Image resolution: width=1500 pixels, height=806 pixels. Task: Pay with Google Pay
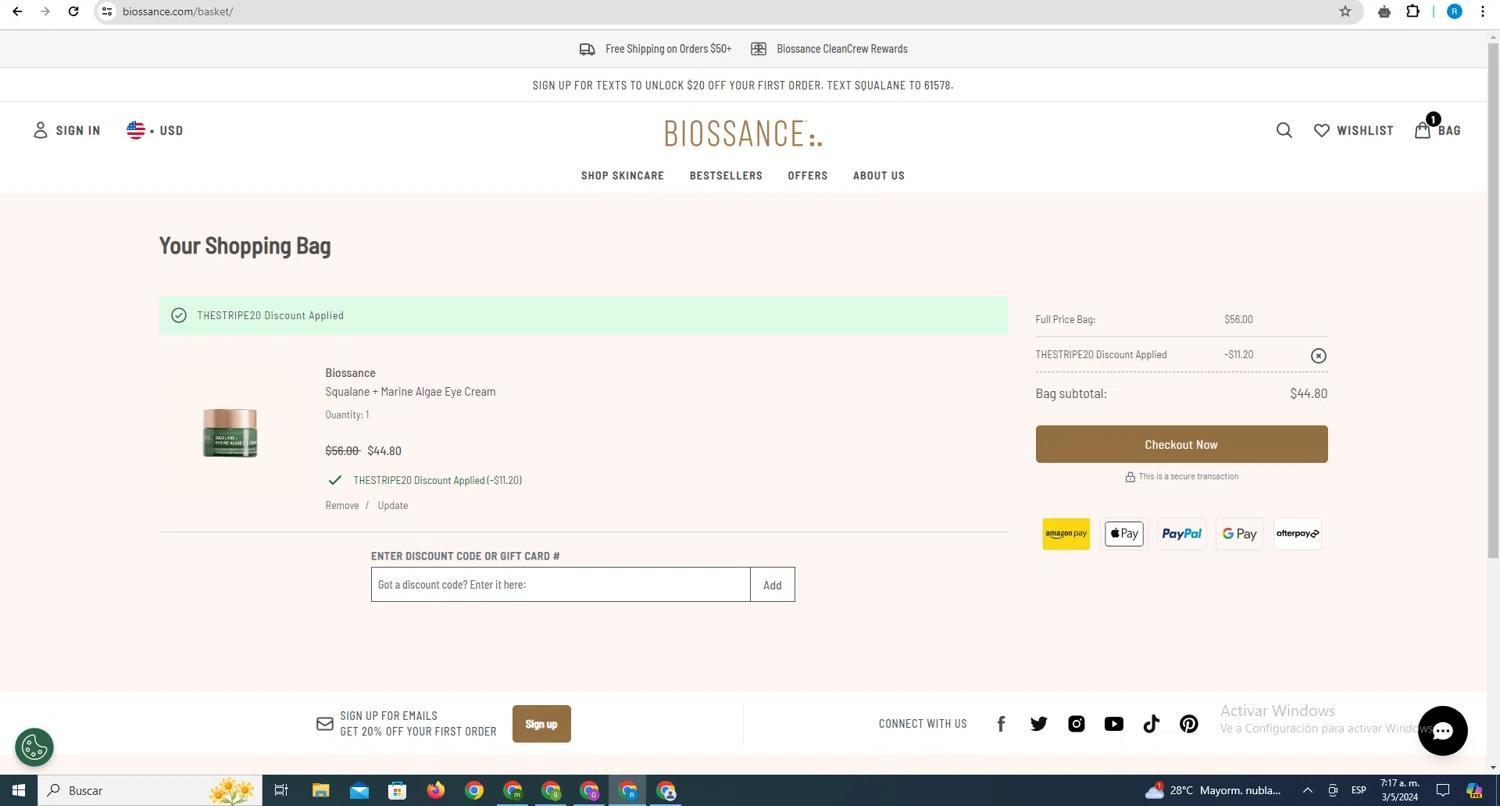point(1239,534)
